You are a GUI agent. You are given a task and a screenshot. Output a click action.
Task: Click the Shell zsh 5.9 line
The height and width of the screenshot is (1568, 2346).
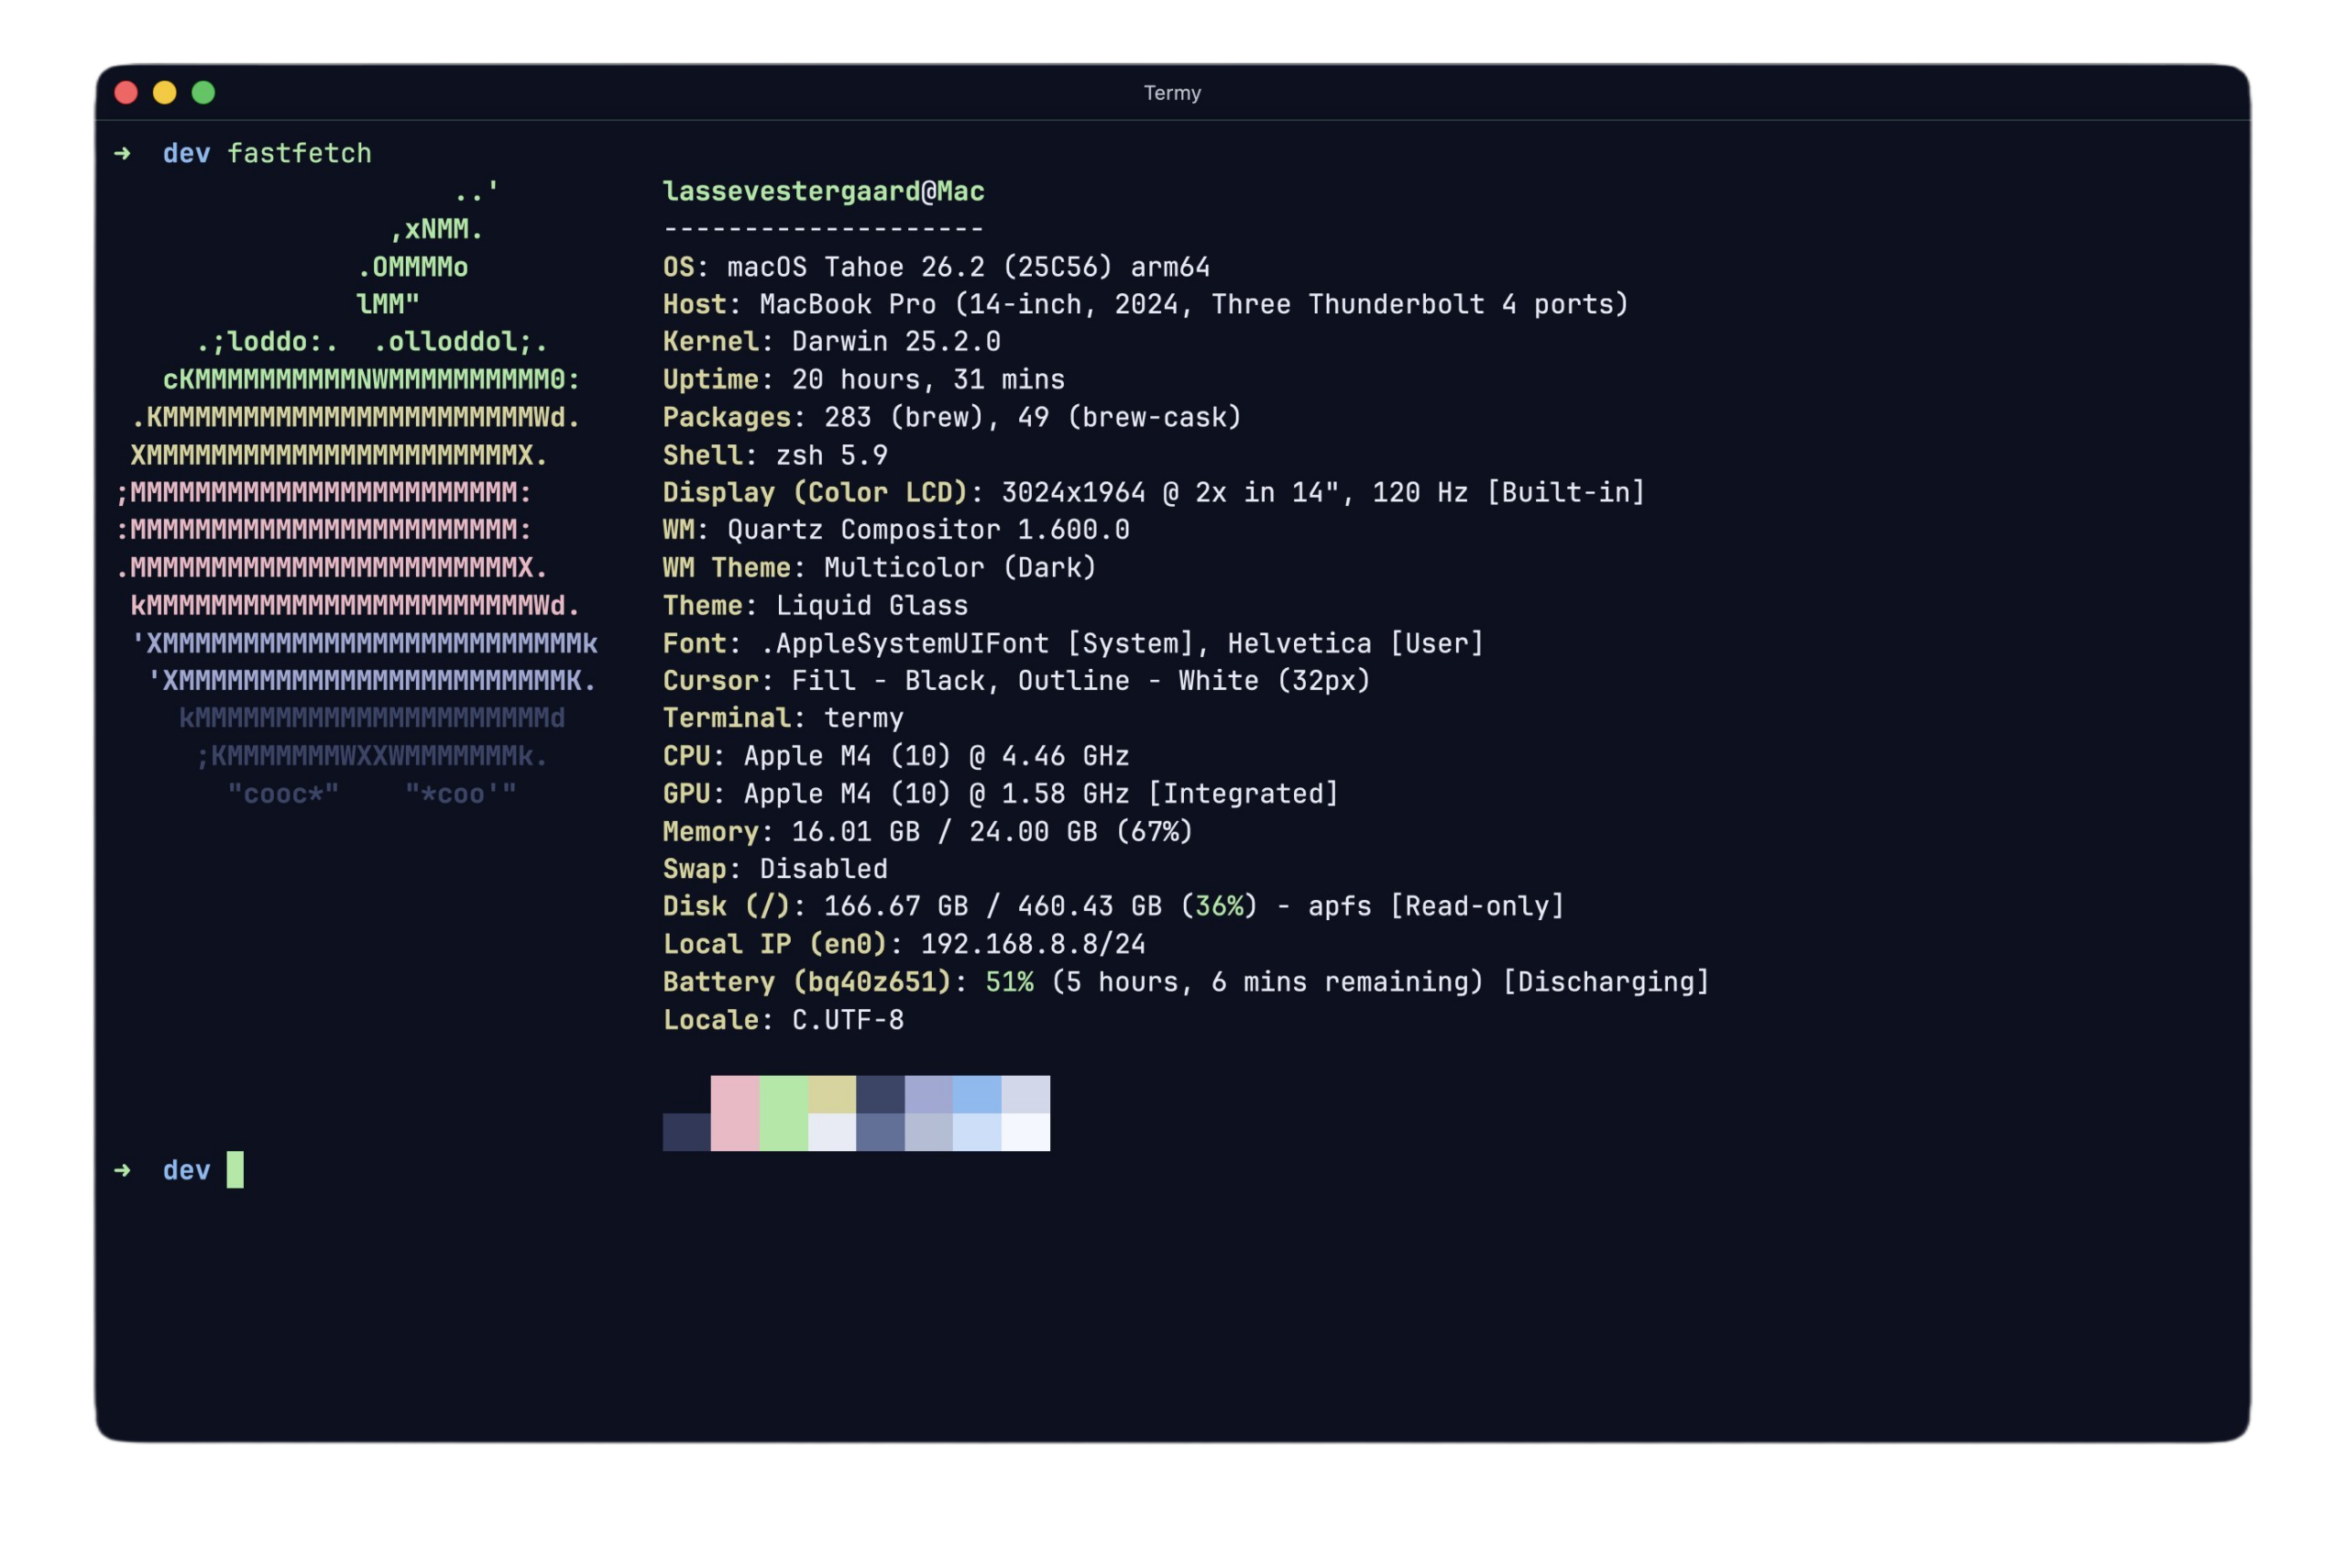[775, 455]
